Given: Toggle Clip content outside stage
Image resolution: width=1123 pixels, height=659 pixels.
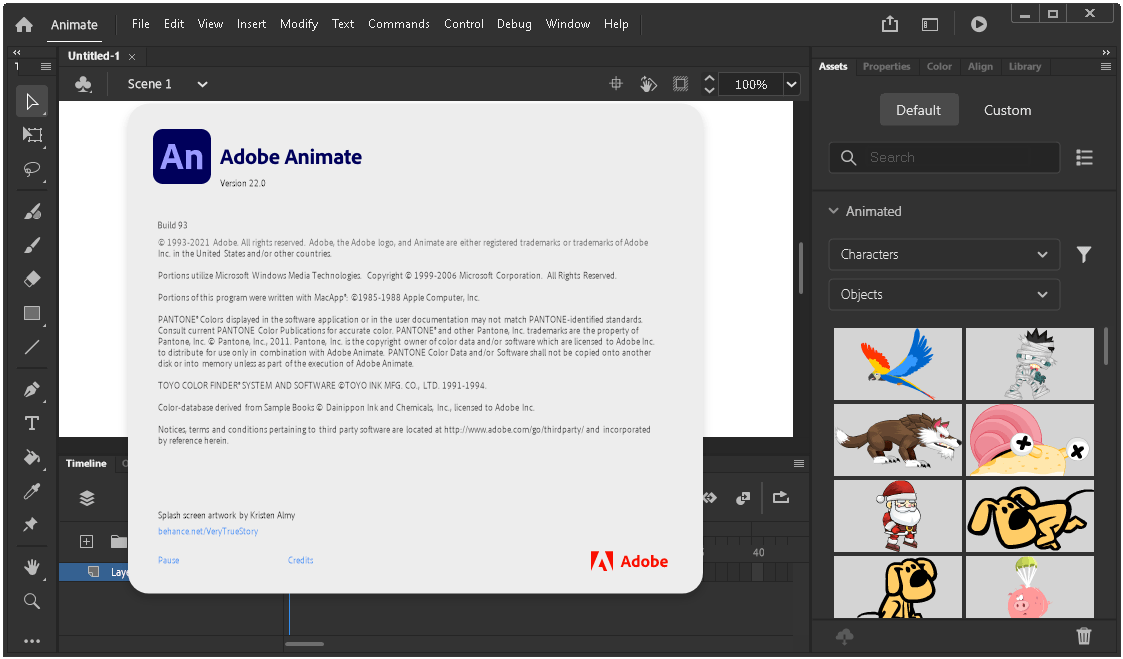Looking at the screenshot, I should coord(680,84).
